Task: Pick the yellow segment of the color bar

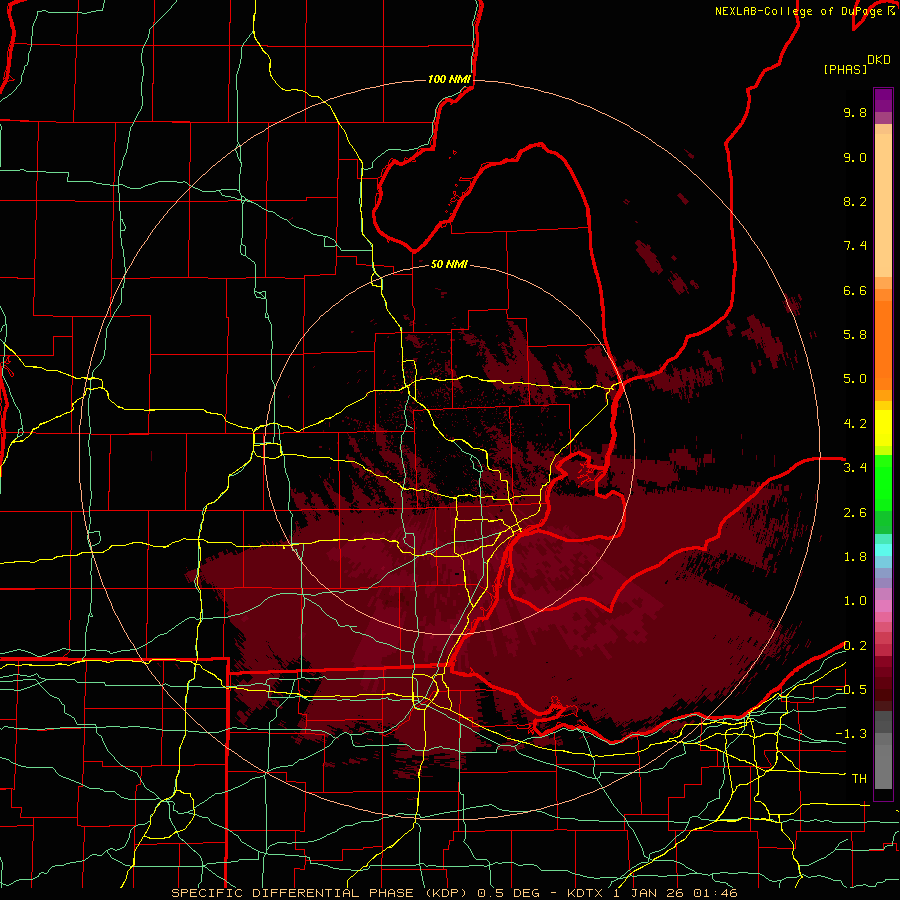Action: 883,428
